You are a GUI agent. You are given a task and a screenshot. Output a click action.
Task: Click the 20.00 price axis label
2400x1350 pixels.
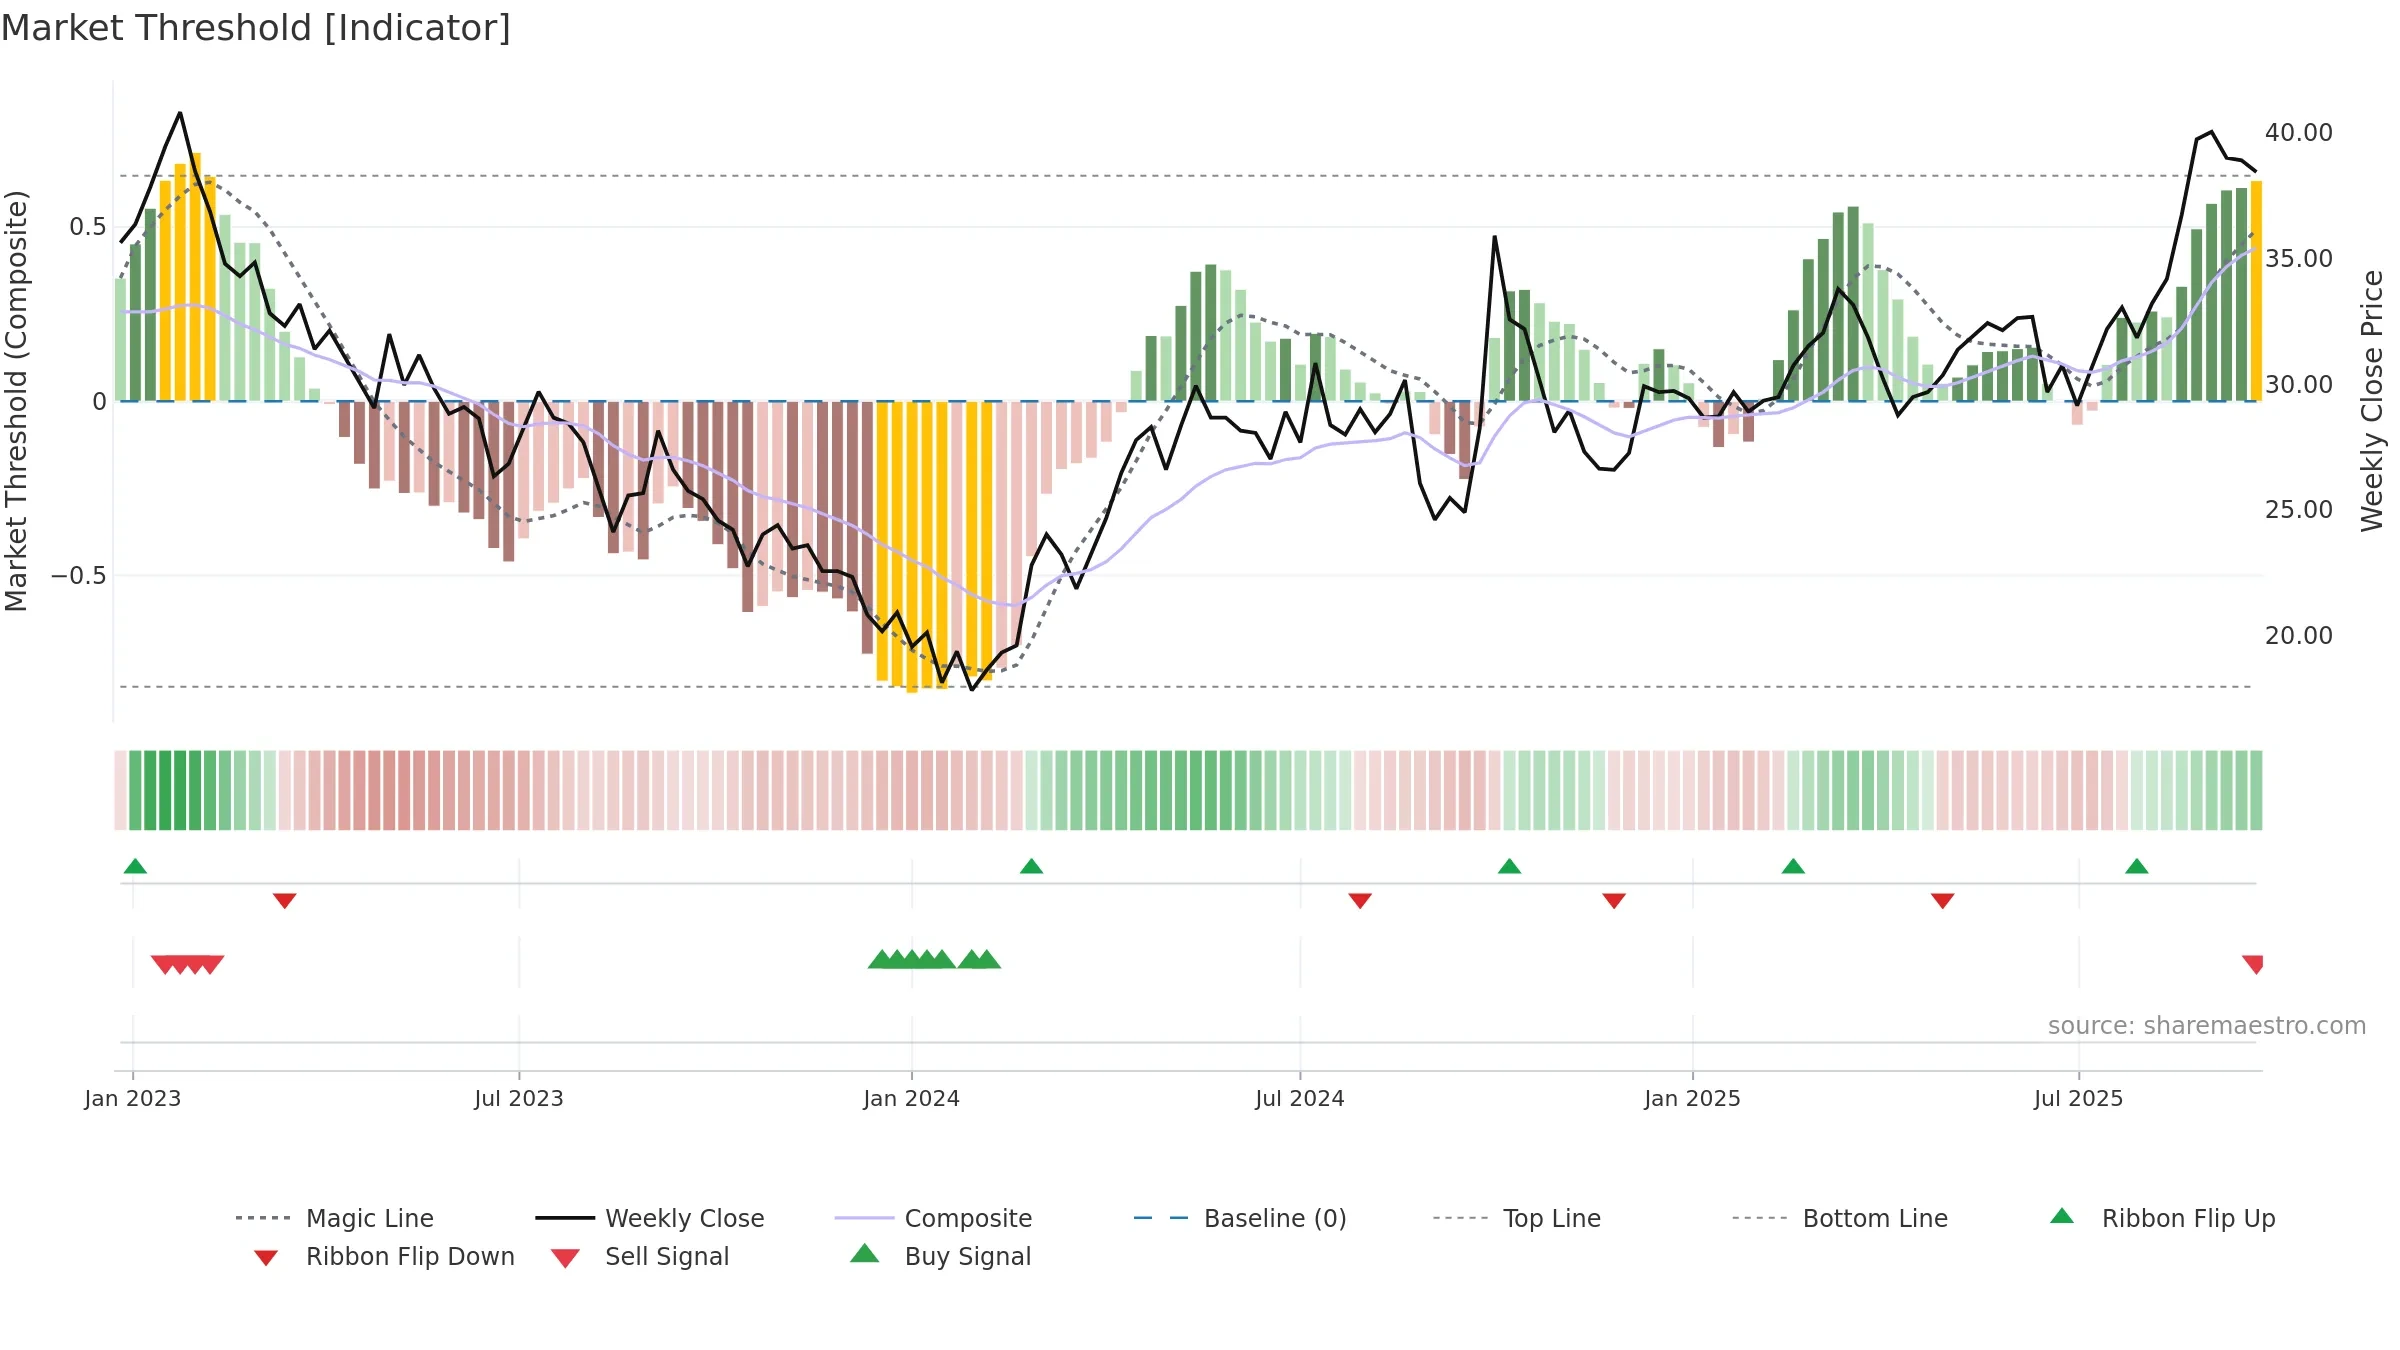point(2299,636)
